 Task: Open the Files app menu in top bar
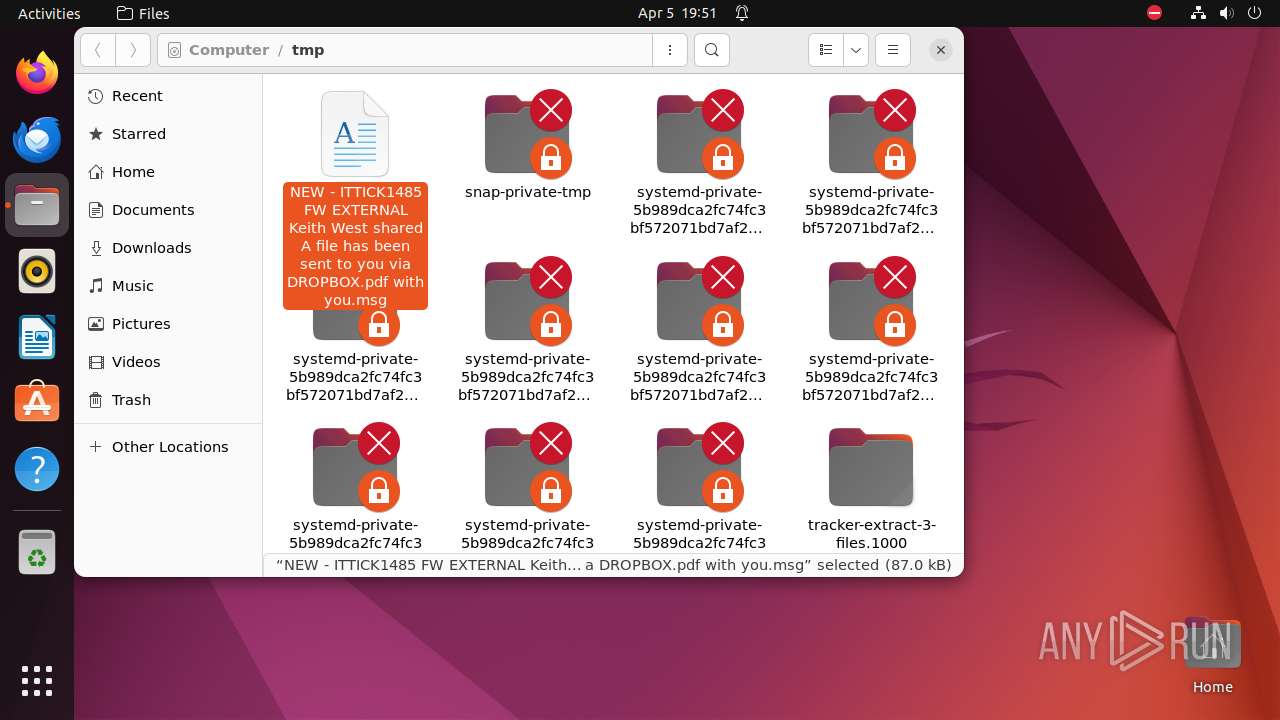coord(143,13)
